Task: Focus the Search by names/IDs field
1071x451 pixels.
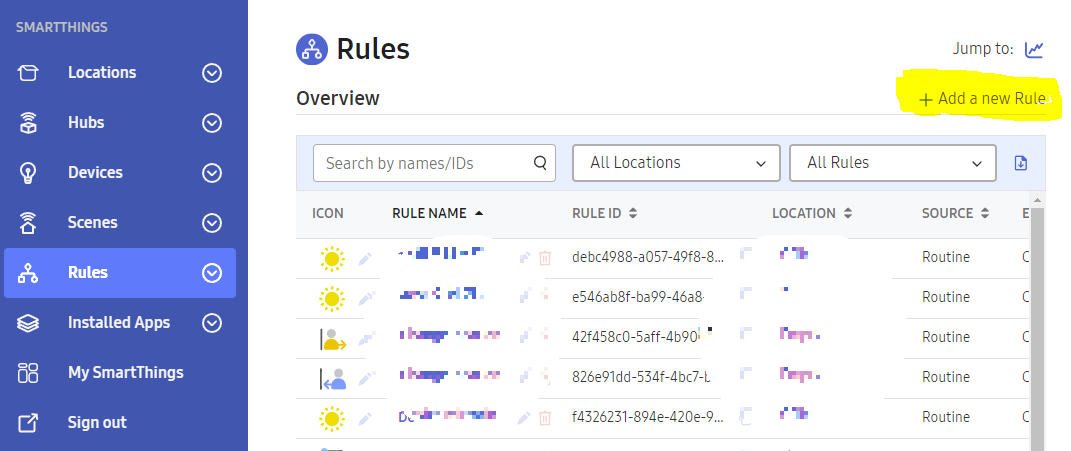Action: pos(434,163)
